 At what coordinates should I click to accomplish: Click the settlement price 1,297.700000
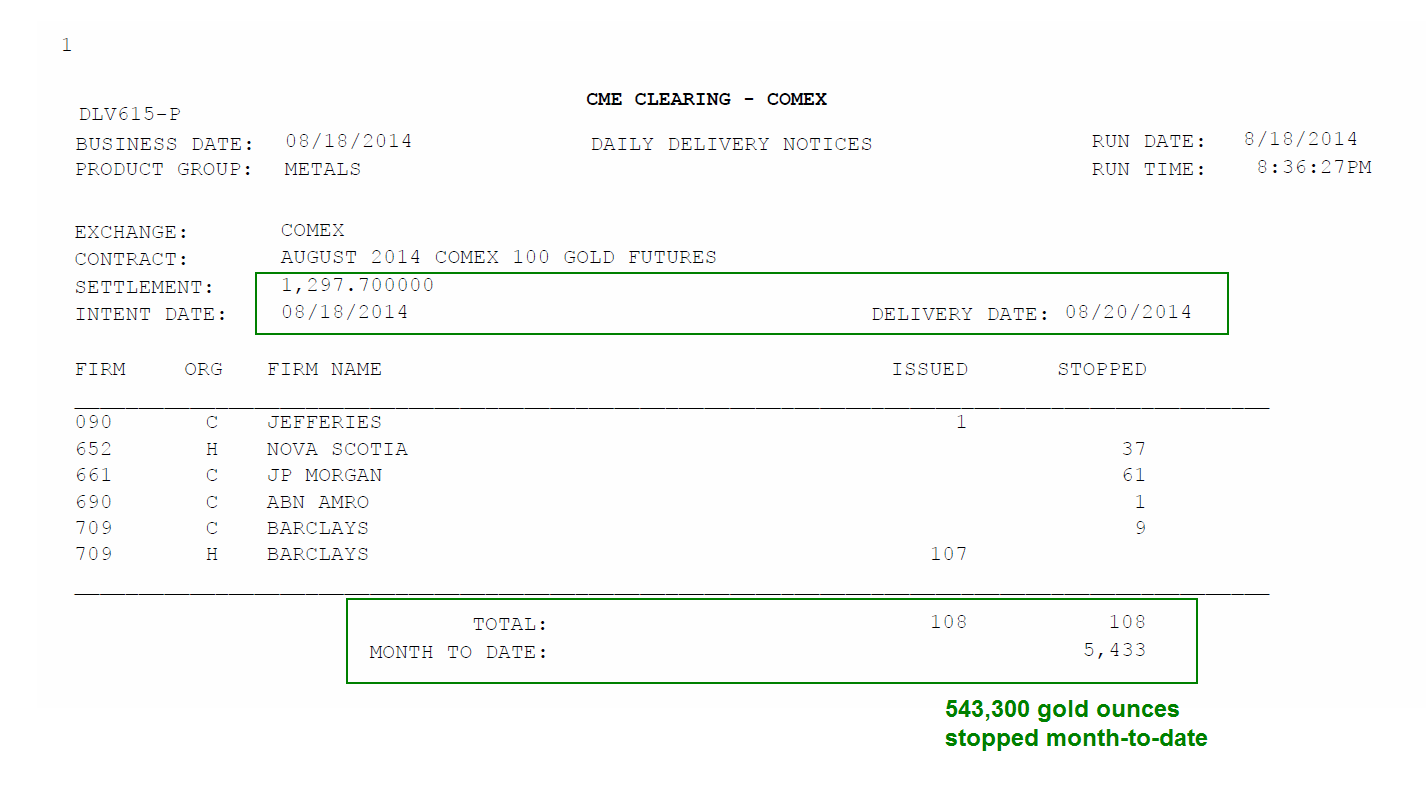(357, 285)
